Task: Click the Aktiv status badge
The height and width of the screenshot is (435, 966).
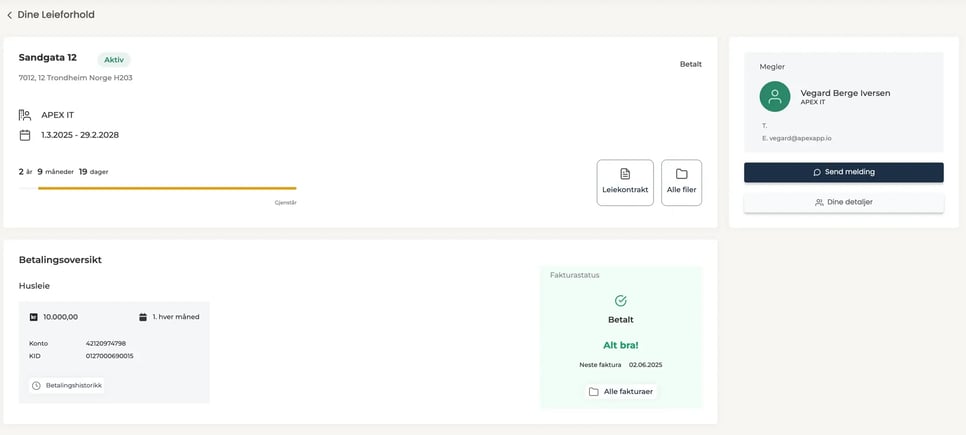Action: tap(114, 60)
